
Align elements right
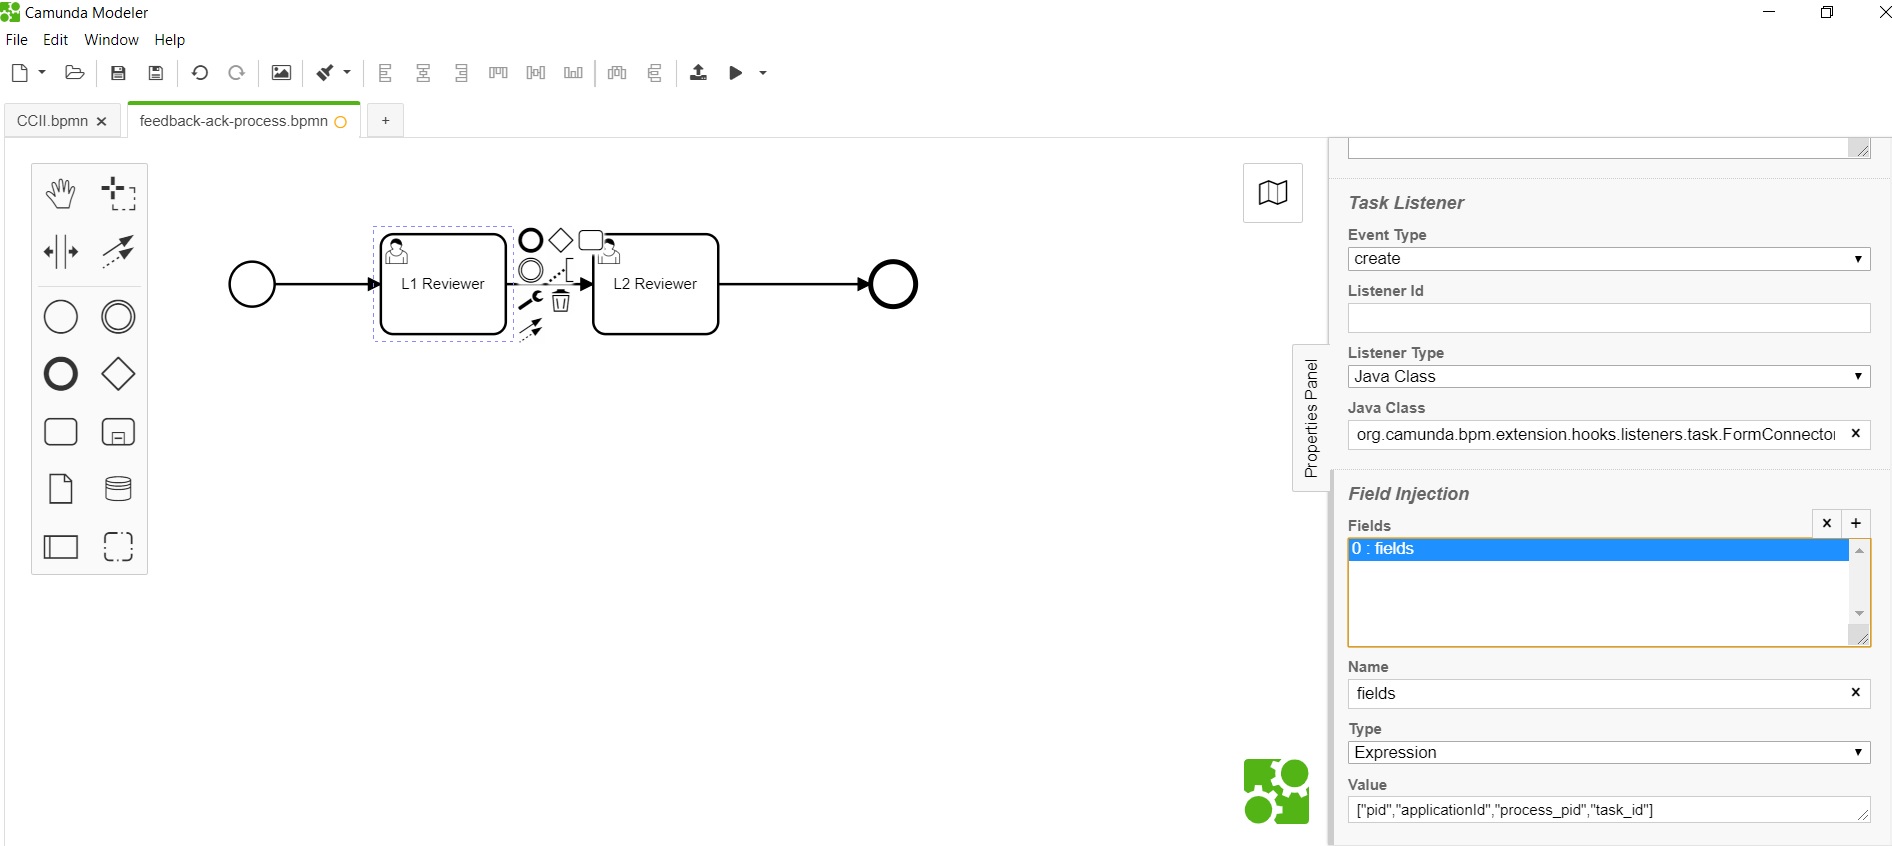click(x=461, y=73)
